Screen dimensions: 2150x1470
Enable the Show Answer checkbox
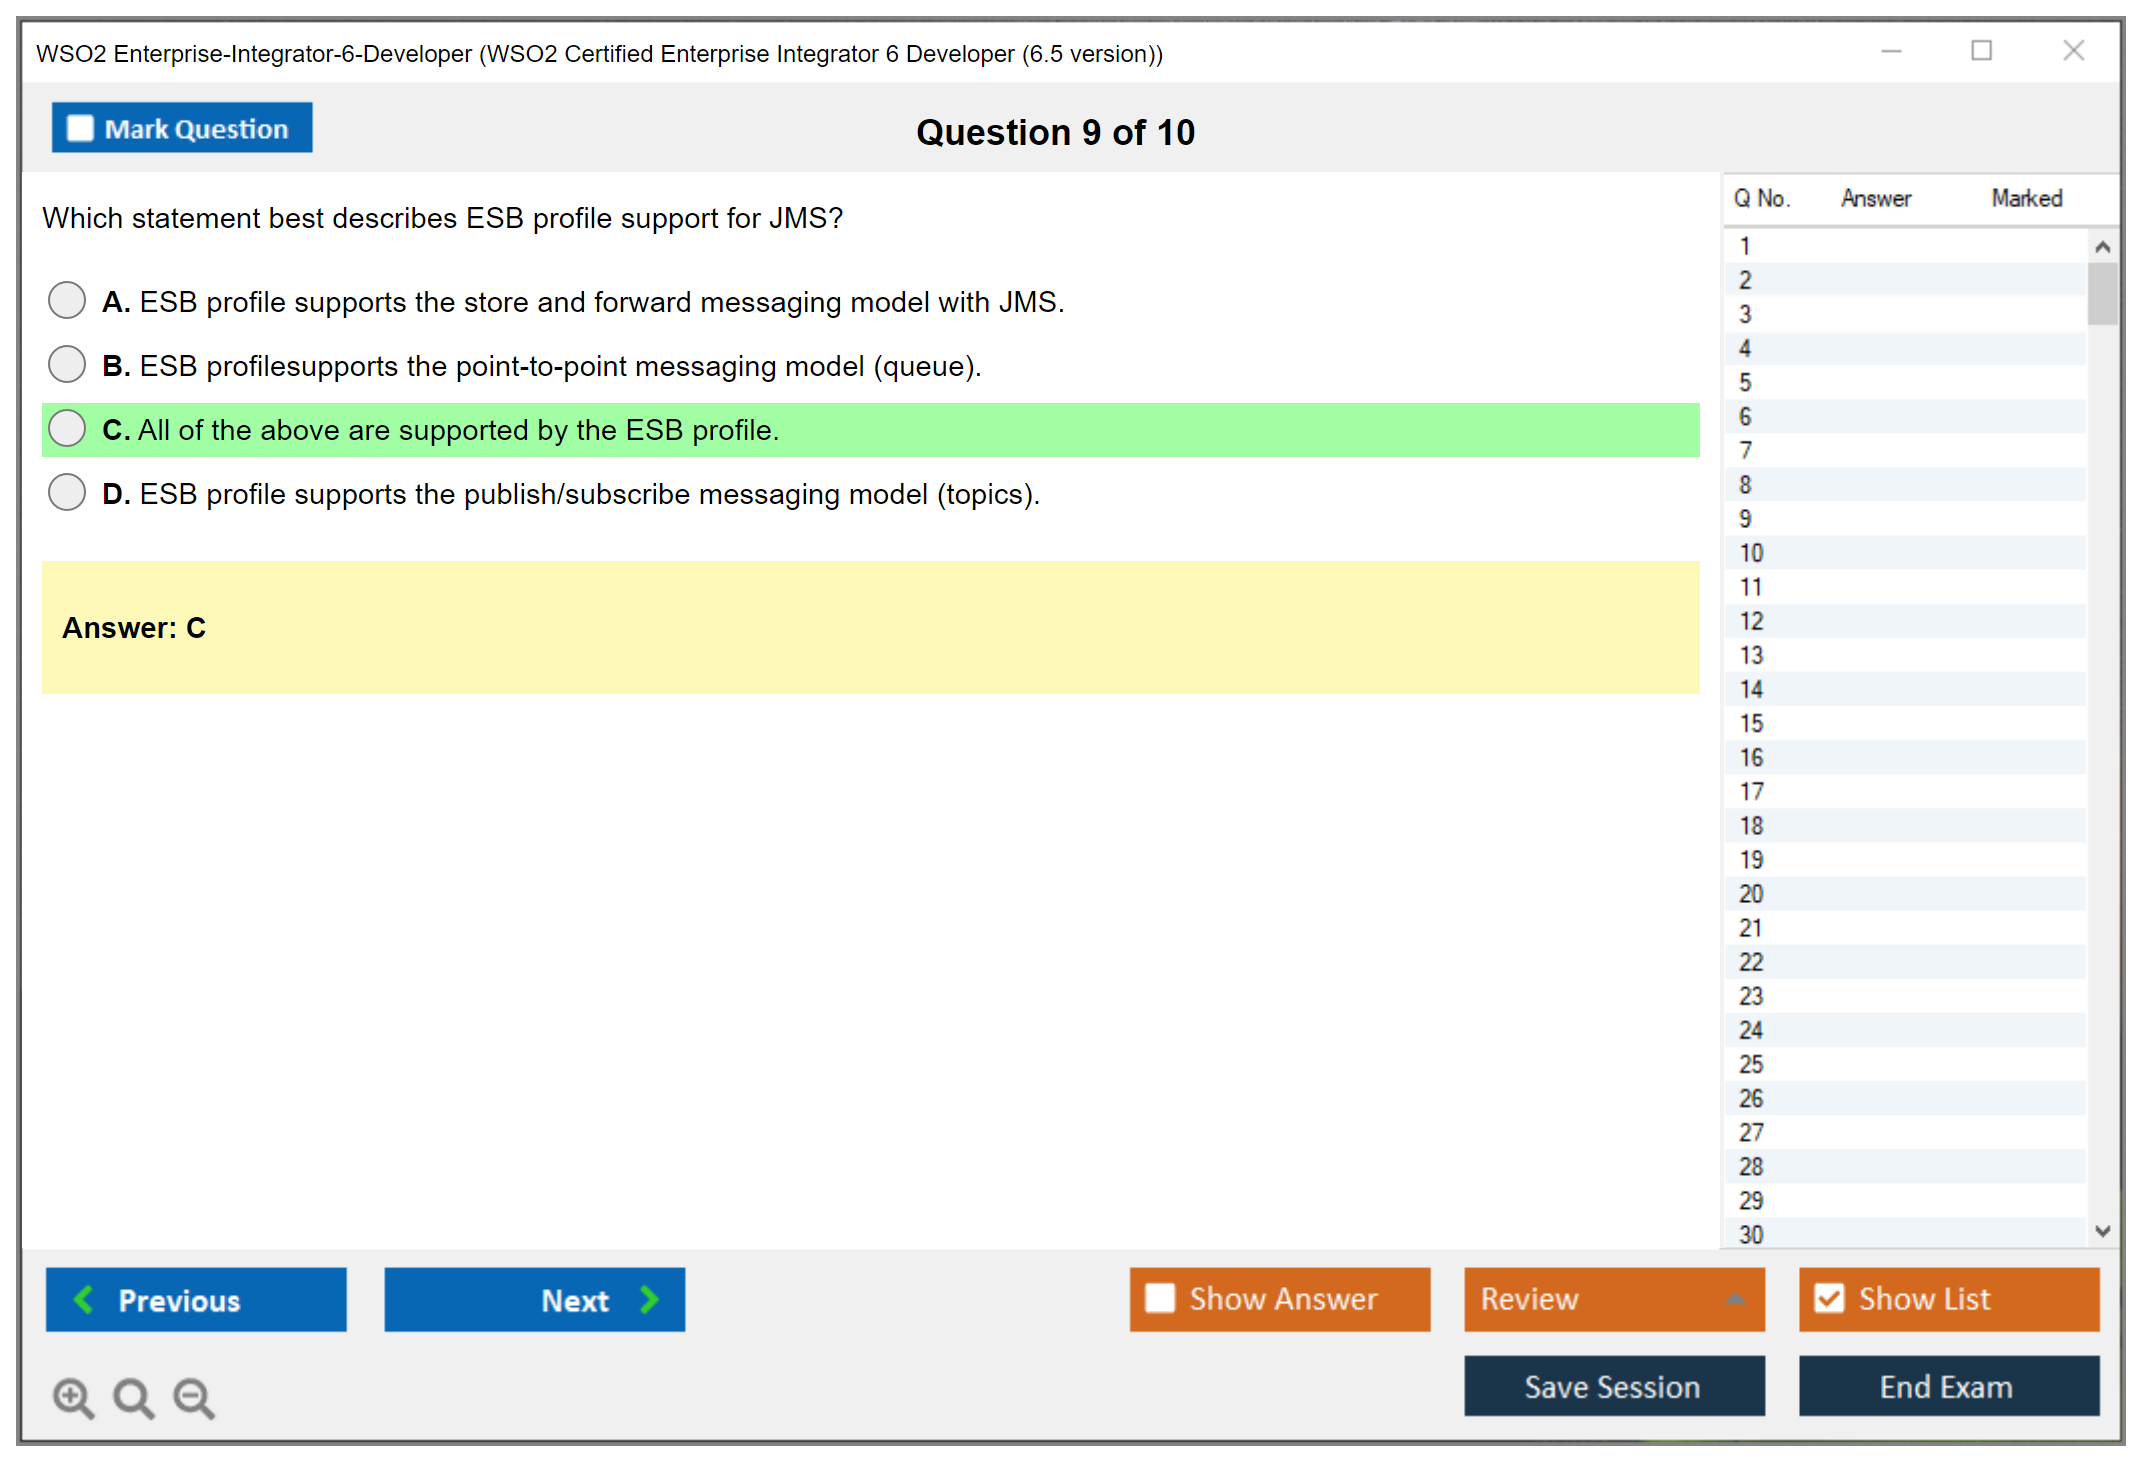(1160, 1298)
